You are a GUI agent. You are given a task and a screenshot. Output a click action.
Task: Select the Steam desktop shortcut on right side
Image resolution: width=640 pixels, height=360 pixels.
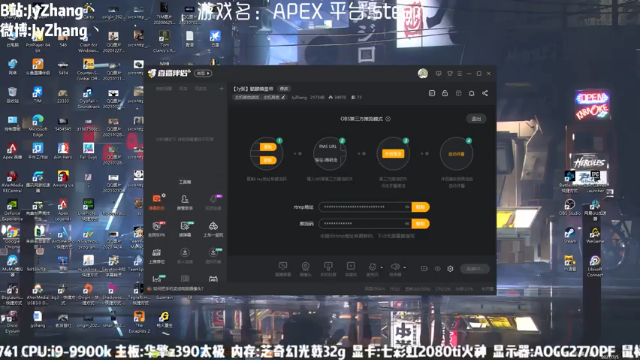coord(569,235)
